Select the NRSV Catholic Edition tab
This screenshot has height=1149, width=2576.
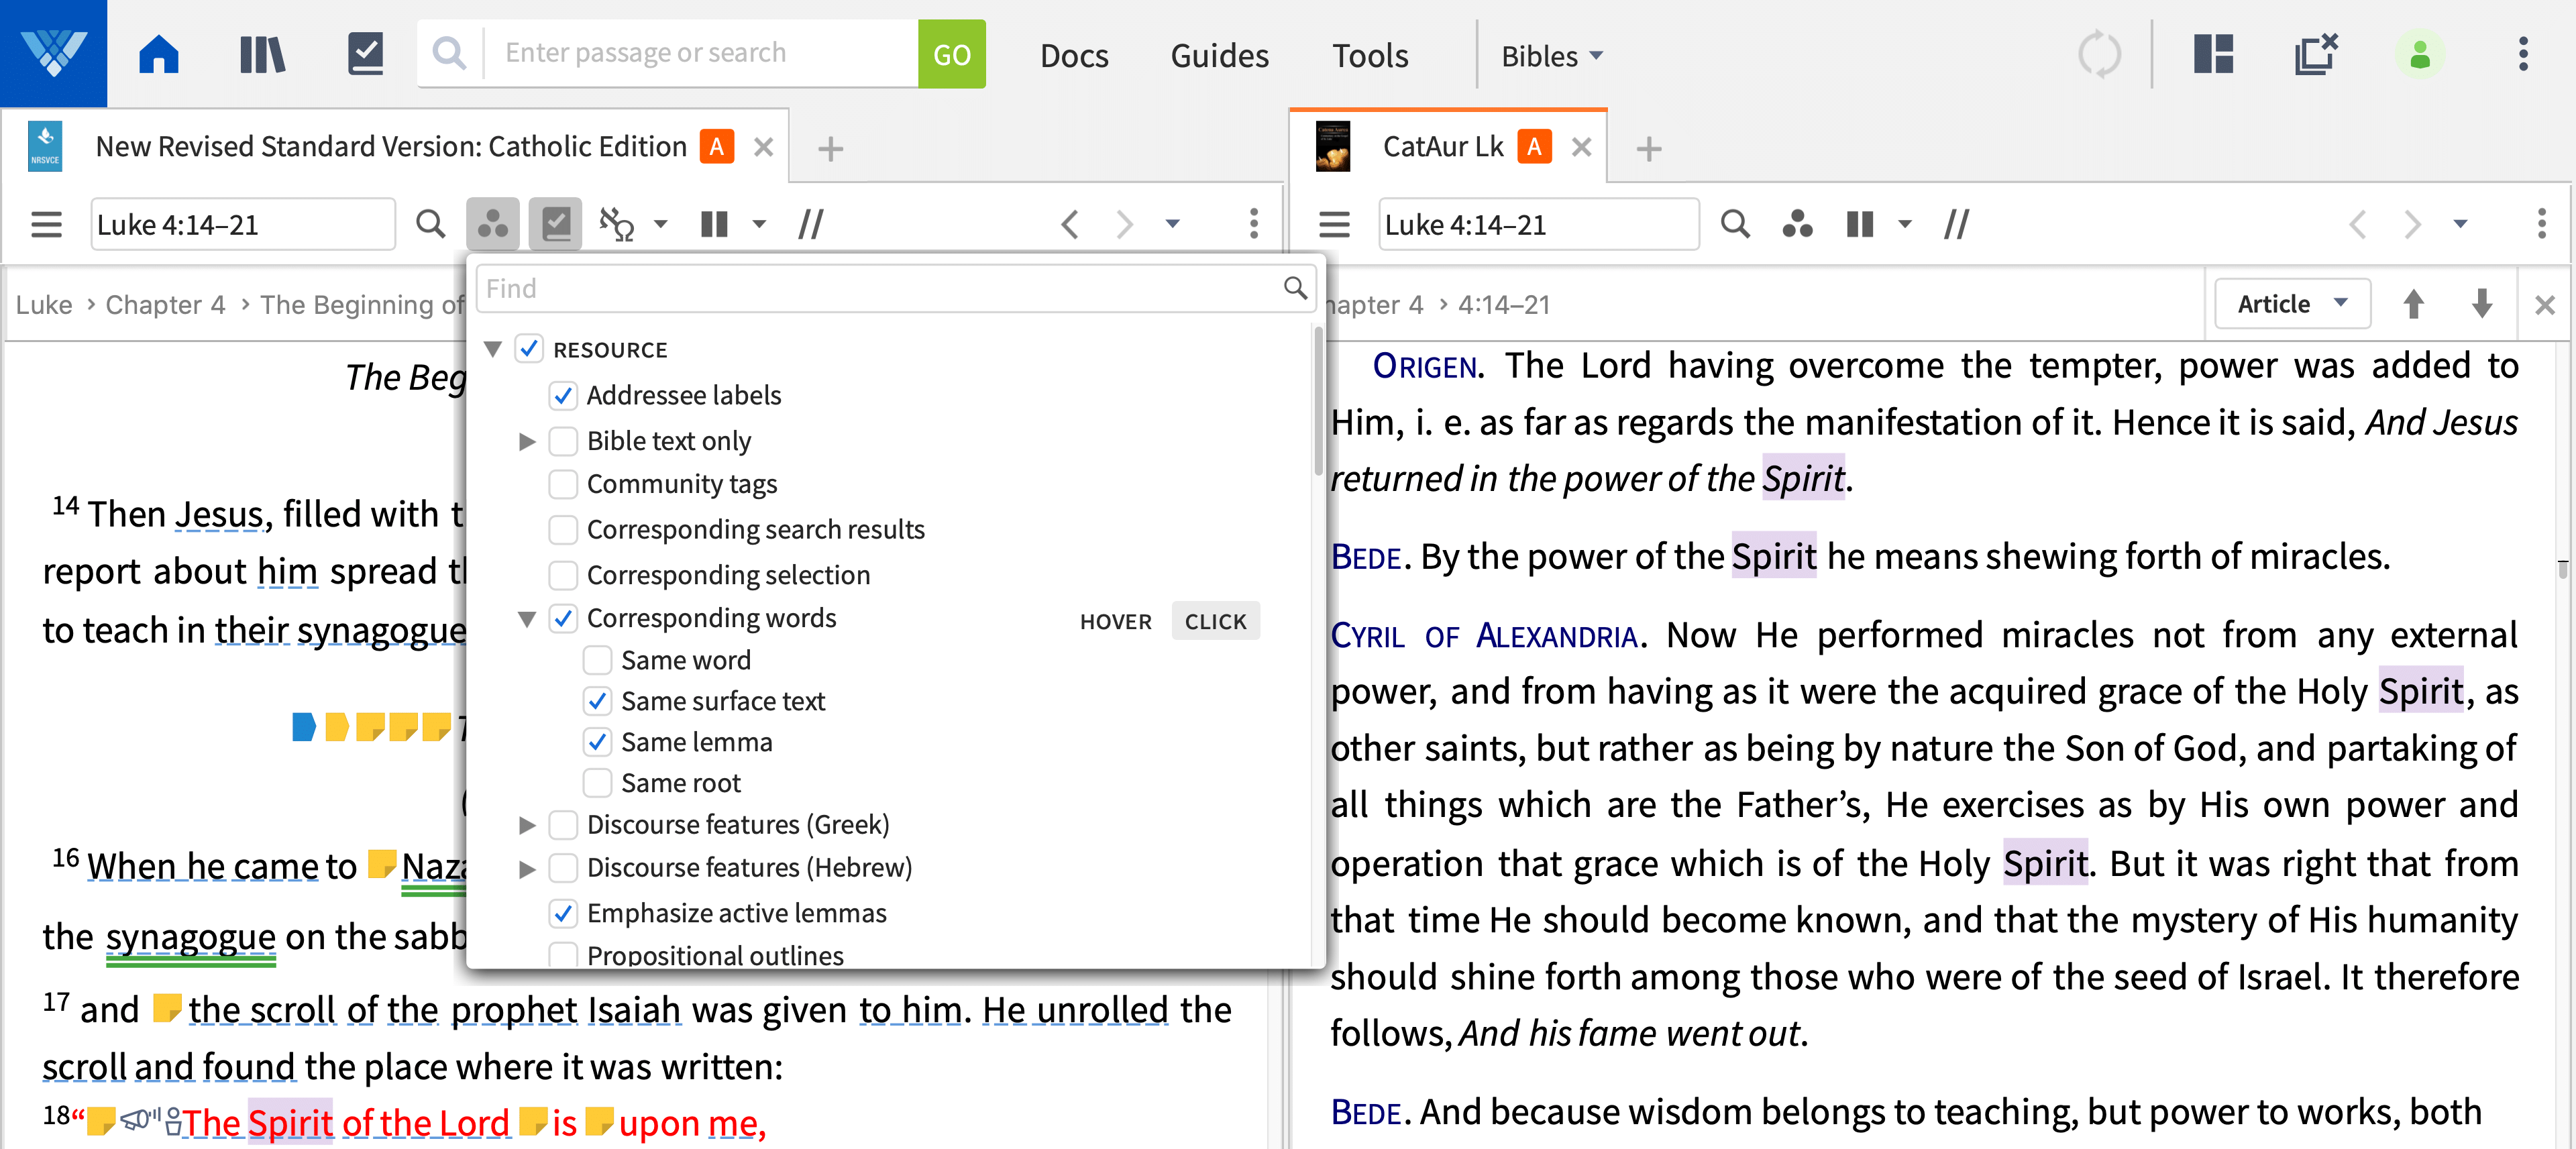pos(390,147)
